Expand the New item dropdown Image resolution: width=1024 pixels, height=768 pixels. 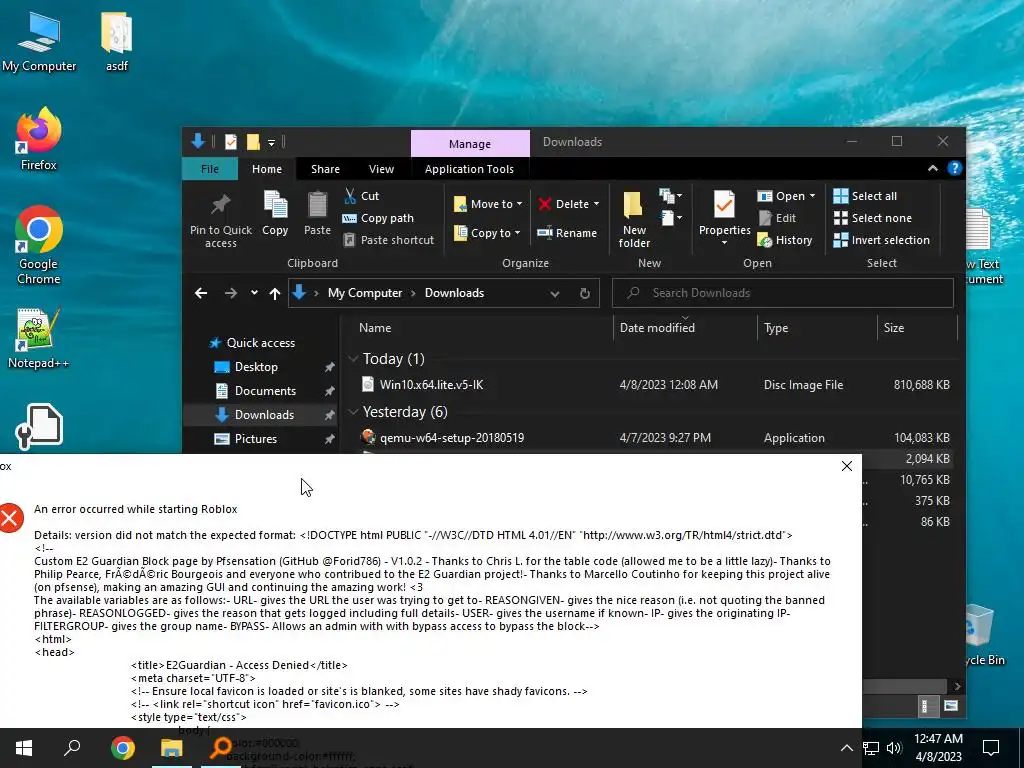(x=671, y=196)
